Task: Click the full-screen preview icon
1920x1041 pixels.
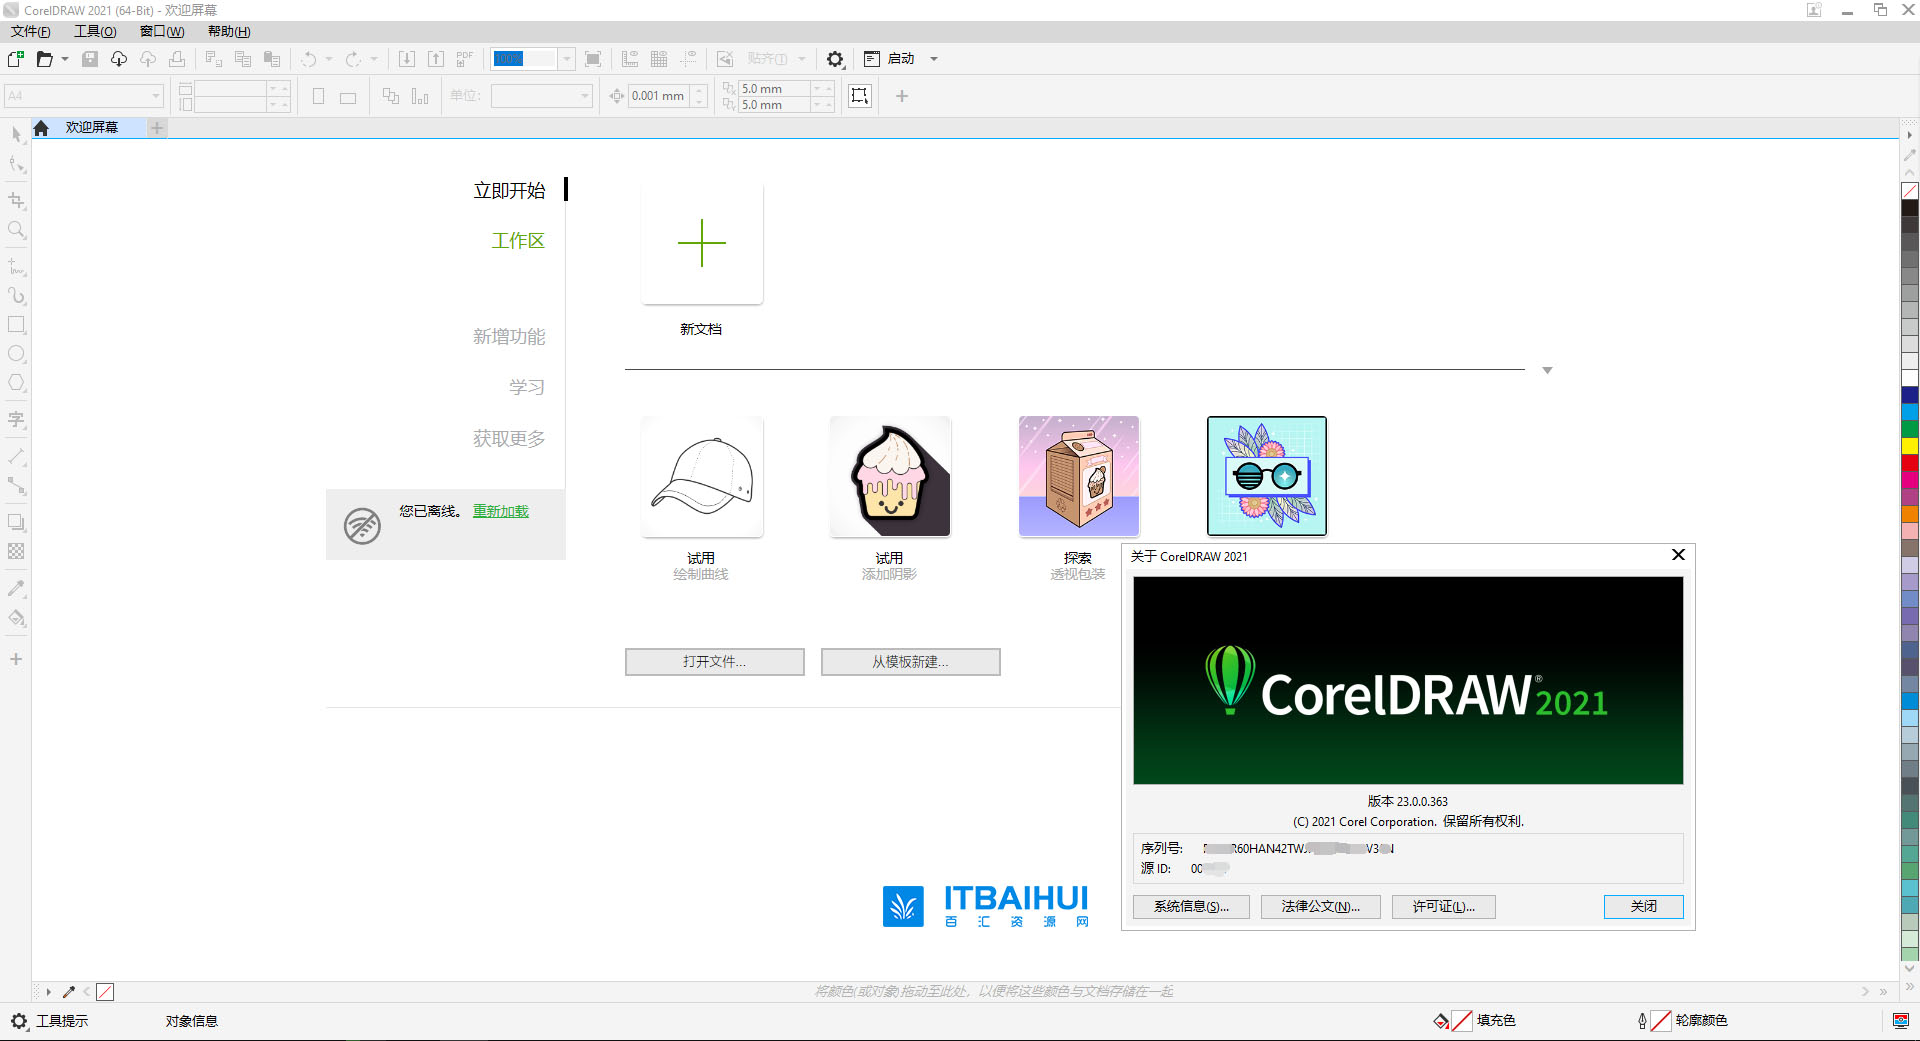Action: 593,59
